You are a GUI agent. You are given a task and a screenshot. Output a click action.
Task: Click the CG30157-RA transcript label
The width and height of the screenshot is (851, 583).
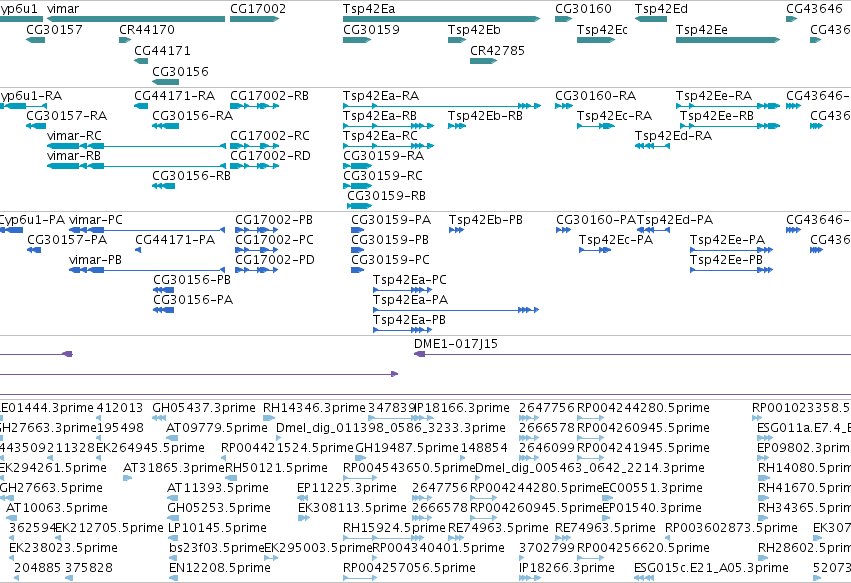pyautogui.click(x=67, y=116)
